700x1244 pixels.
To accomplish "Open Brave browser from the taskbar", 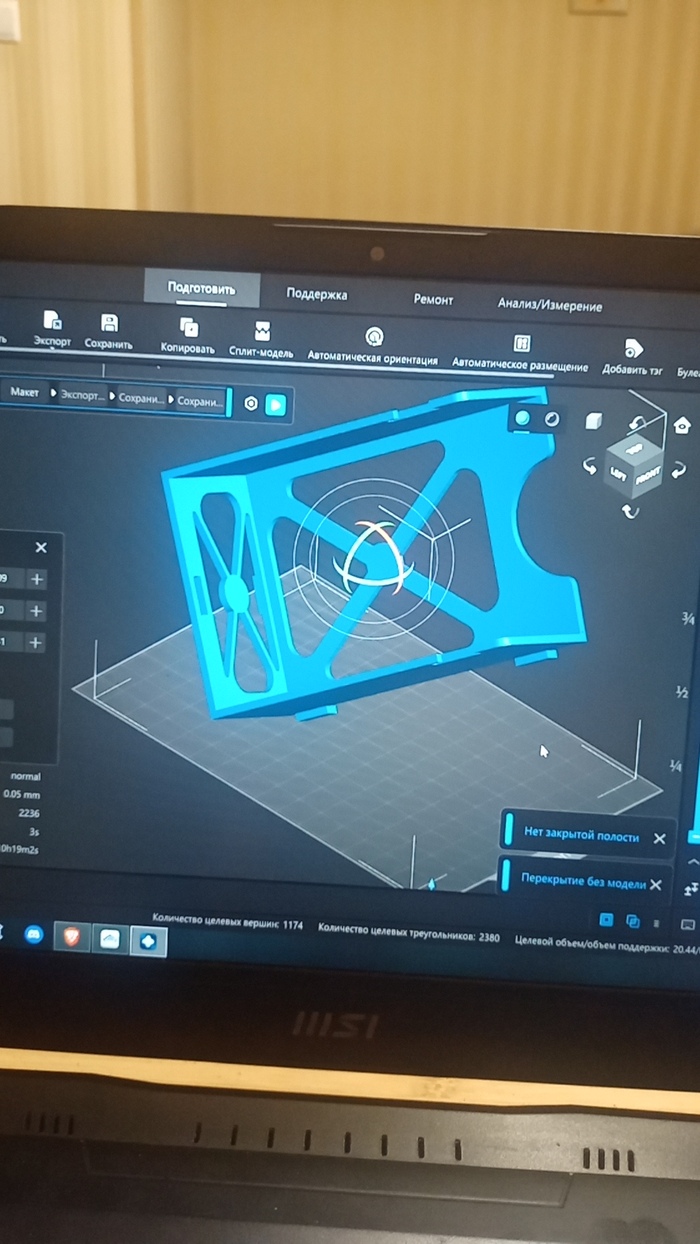I will pos(71,936).
